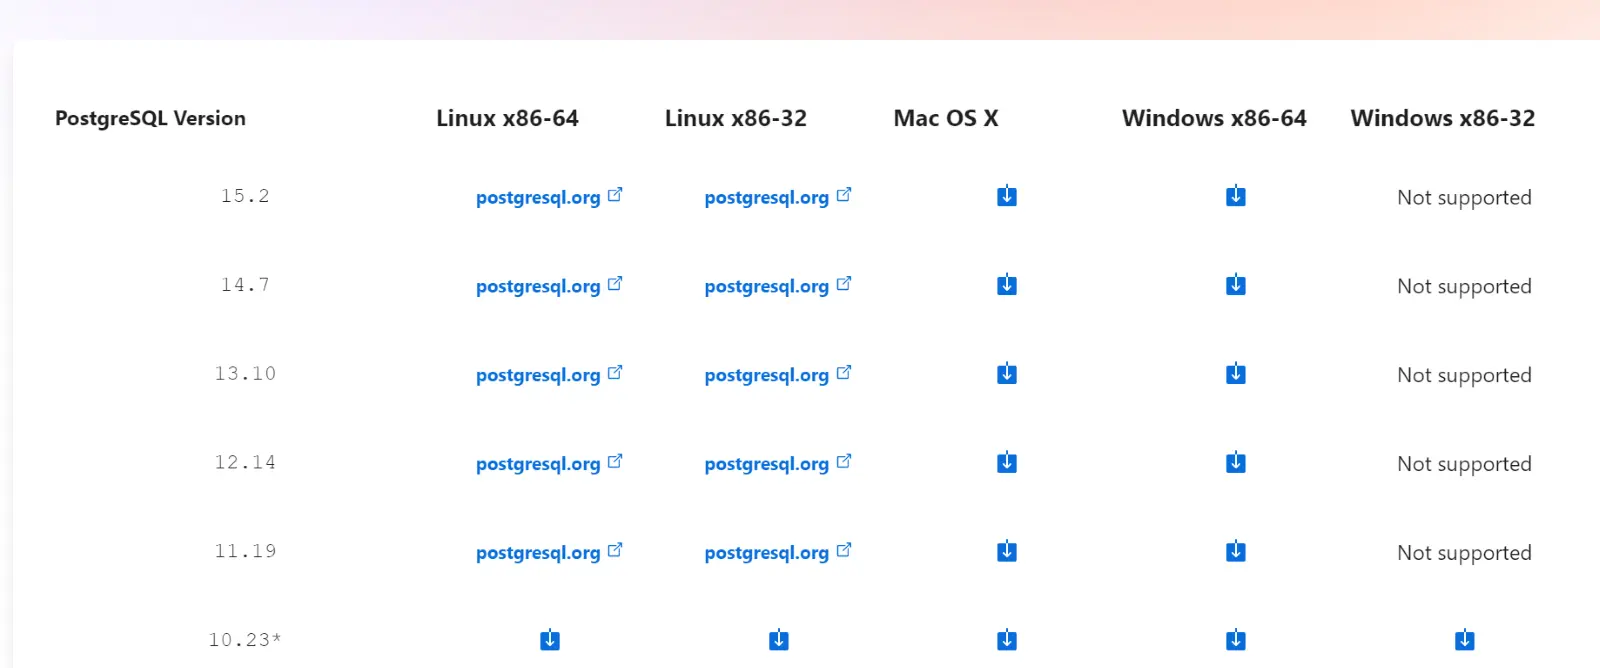
Task: Download PostgreSQL 10.23 for Linux x86-64
Action: (550, 640)
